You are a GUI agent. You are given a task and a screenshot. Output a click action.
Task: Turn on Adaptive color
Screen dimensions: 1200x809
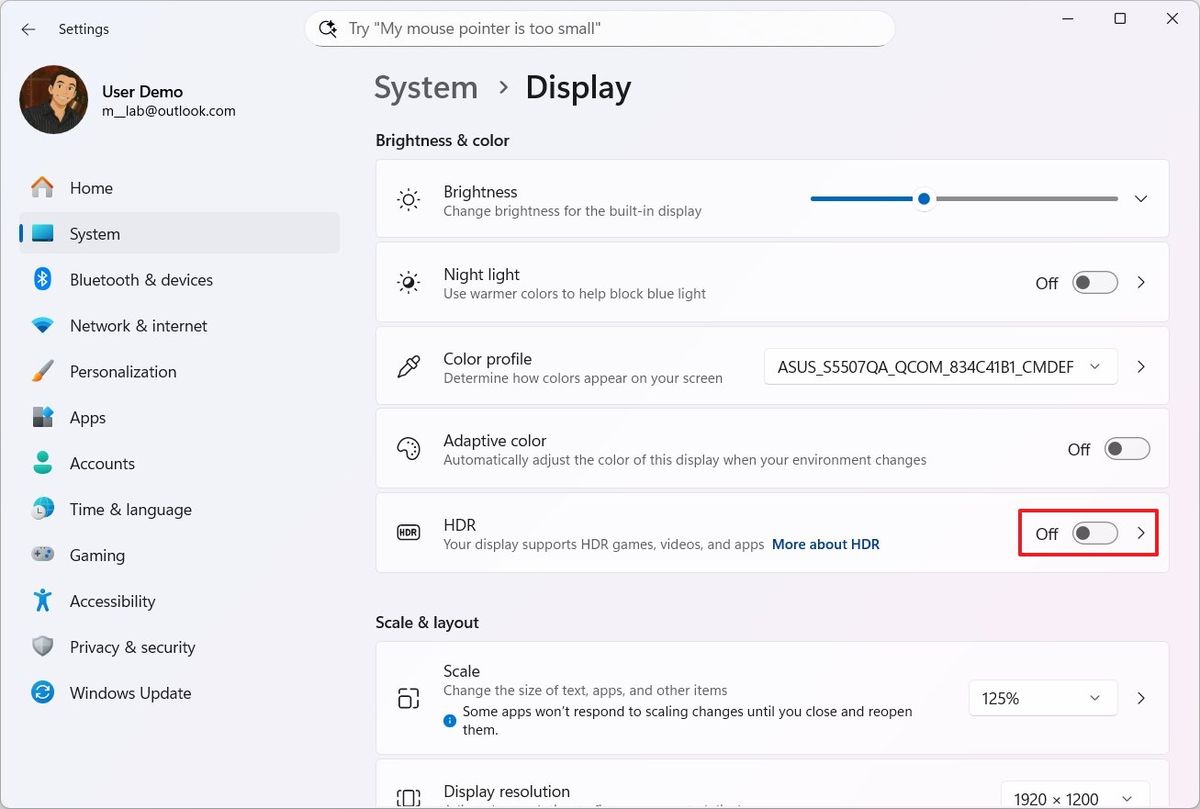(1126, 448)
